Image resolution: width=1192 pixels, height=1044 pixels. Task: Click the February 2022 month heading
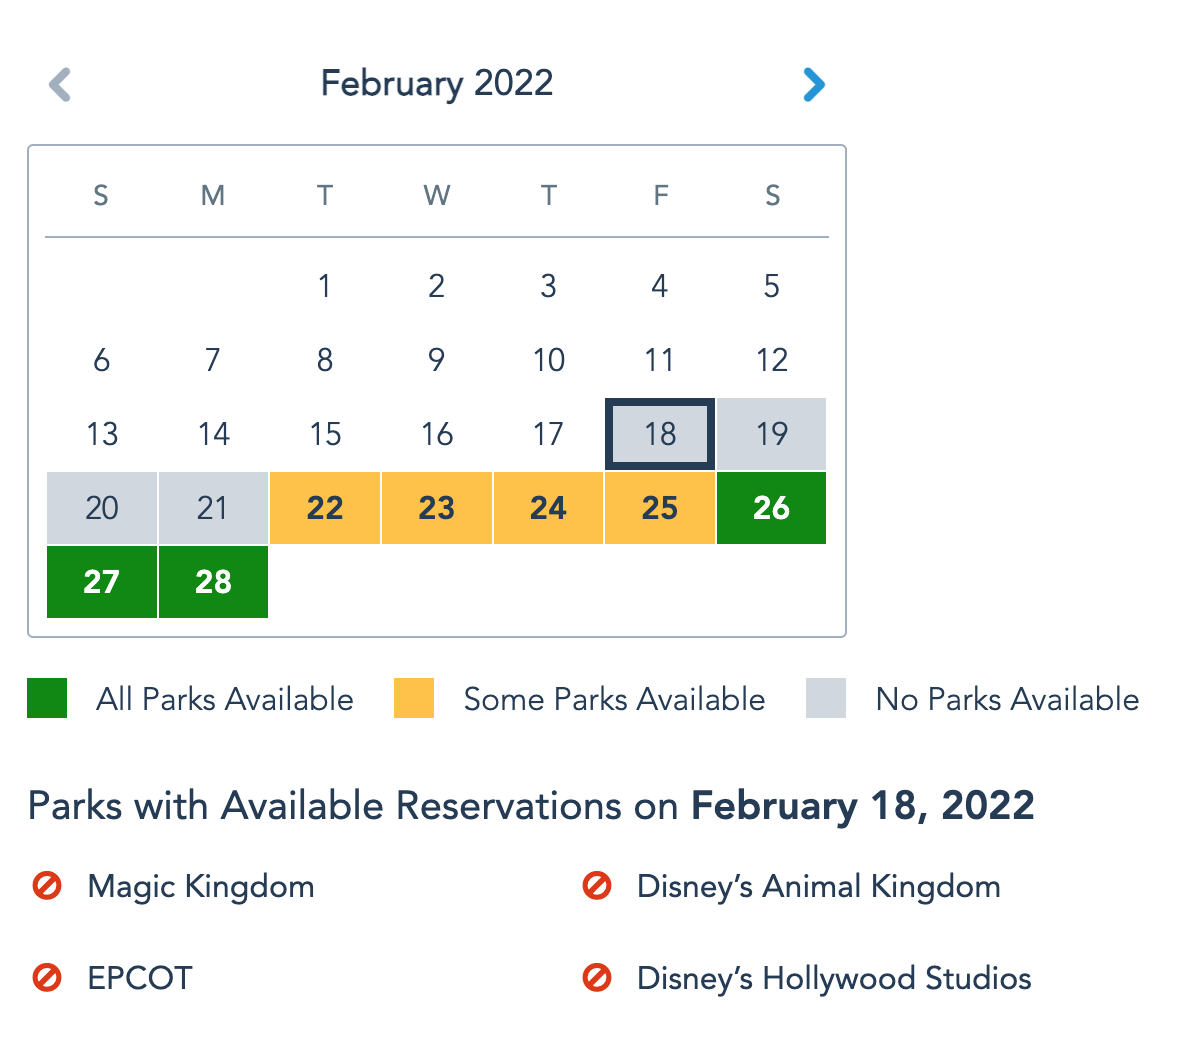coord(437,83)
